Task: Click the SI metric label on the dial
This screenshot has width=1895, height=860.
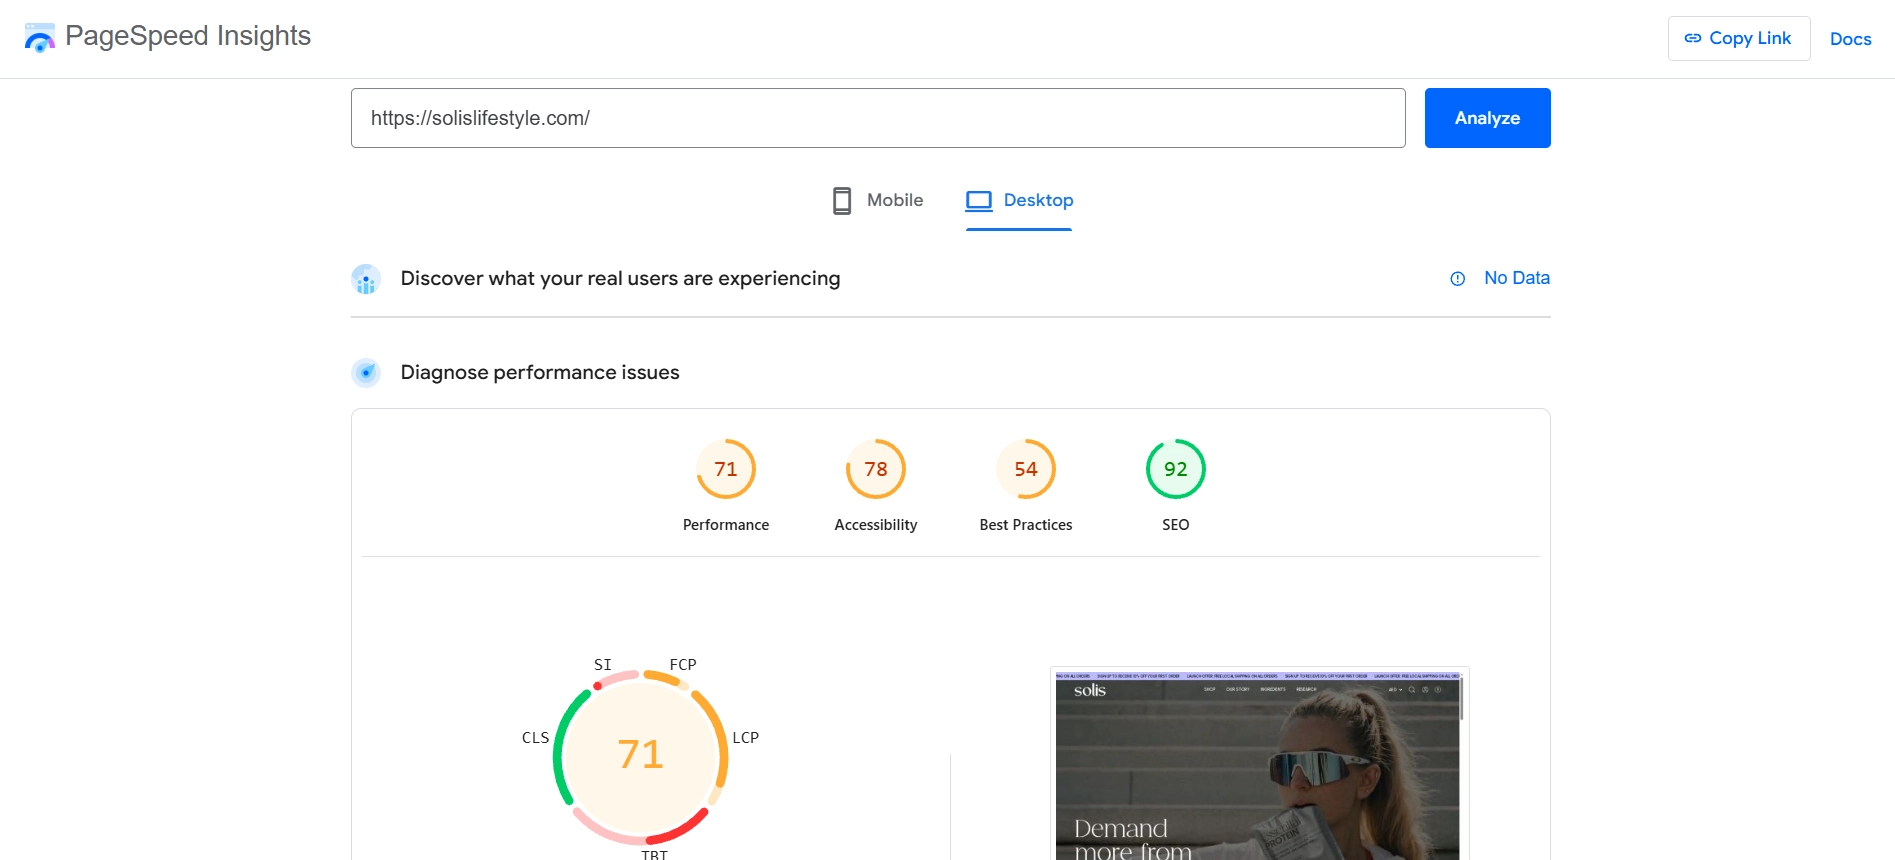Action: click(x=603, y=664)
